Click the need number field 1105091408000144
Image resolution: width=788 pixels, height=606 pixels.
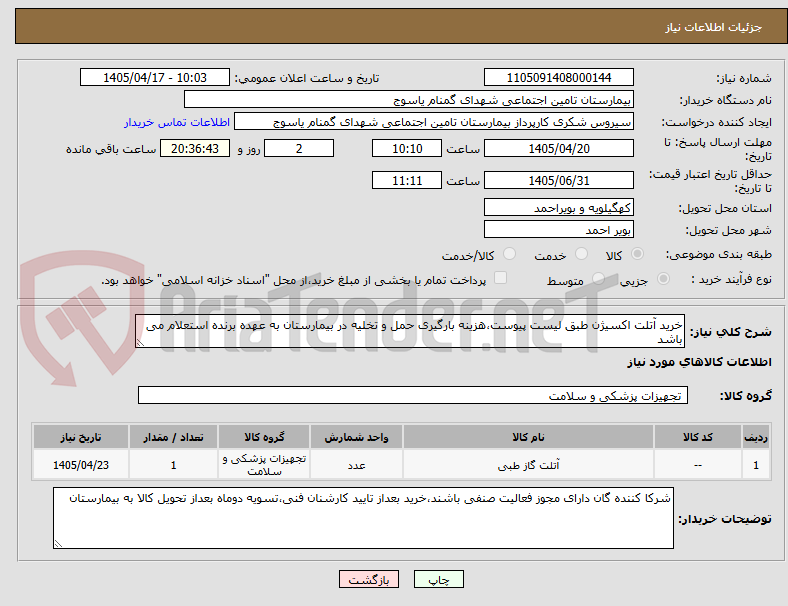tap(558, 77)
